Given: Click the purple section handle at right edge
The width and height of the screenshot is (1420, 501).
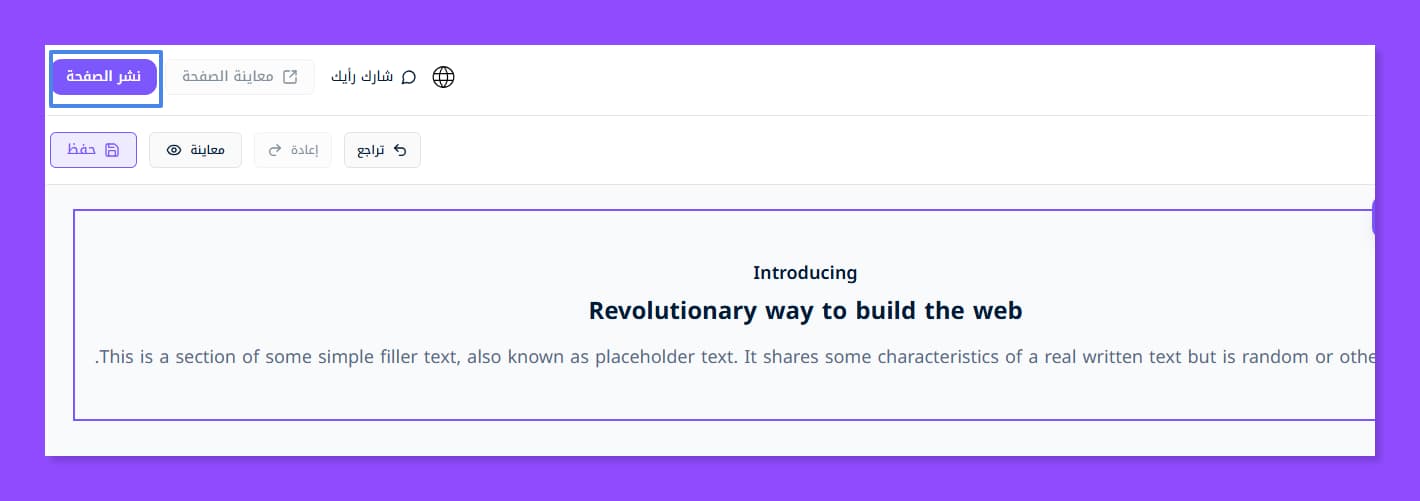Looking at the screenshot, I should pyautogui.click(x=1372, y=216).
